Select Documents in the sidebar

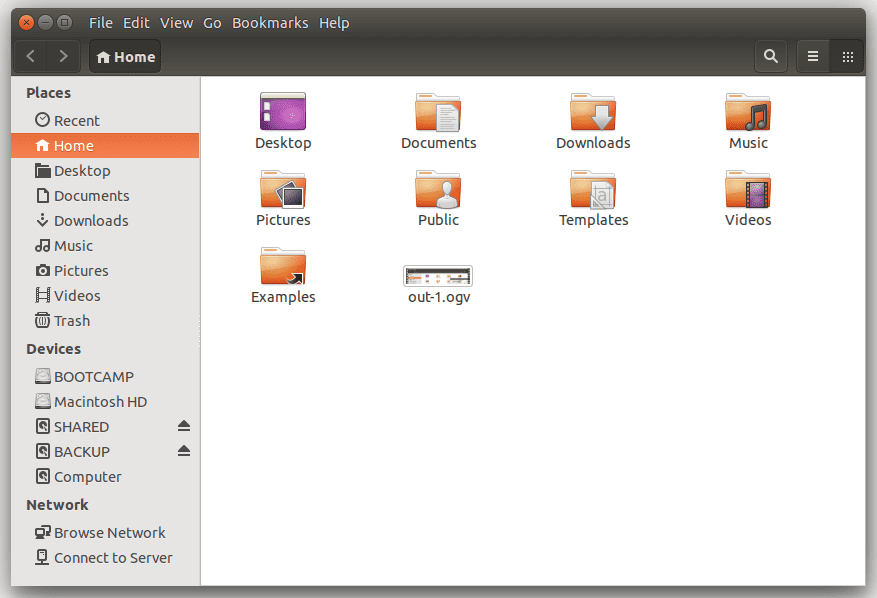105,196
